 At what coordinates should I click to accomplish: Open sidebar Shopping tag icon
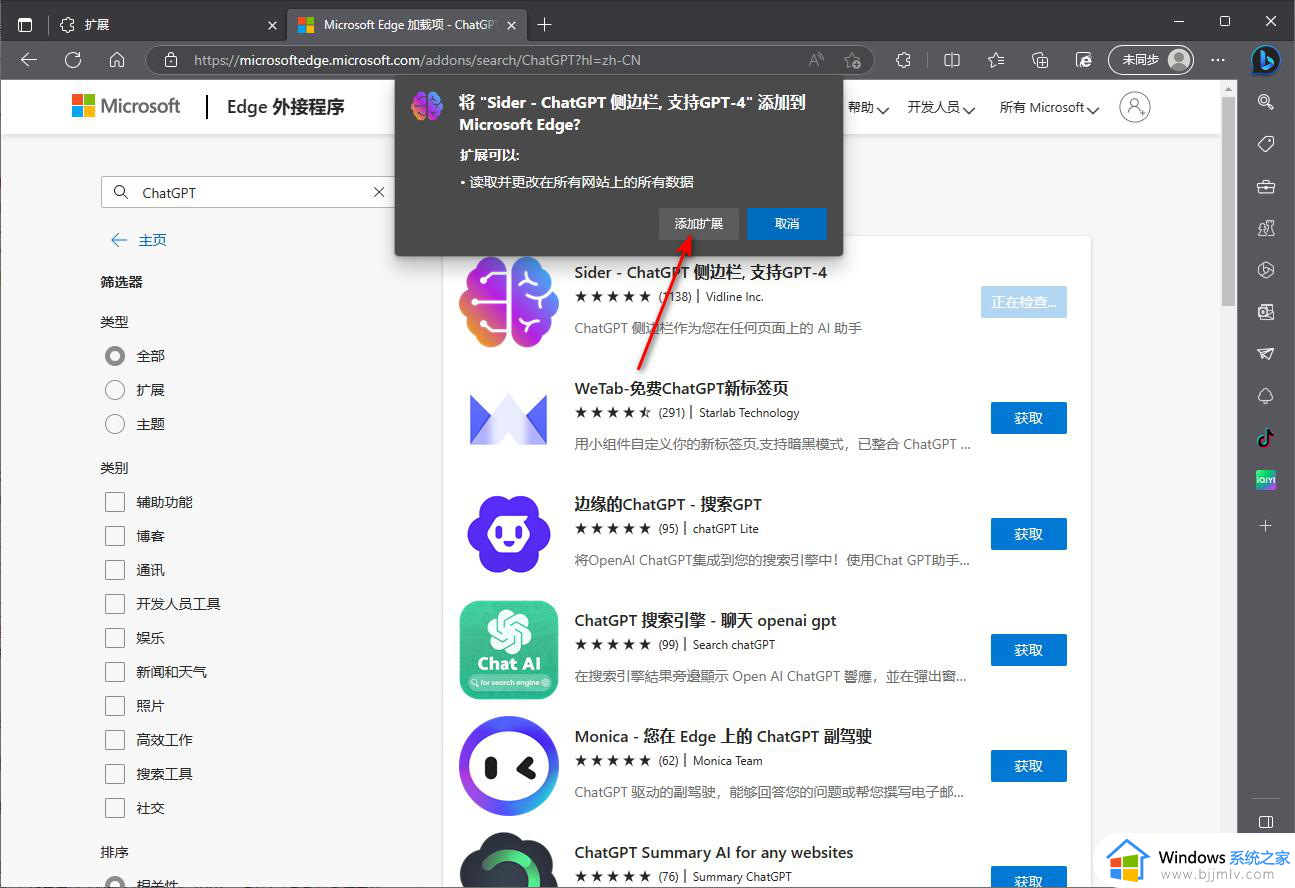click(1265, 144)
